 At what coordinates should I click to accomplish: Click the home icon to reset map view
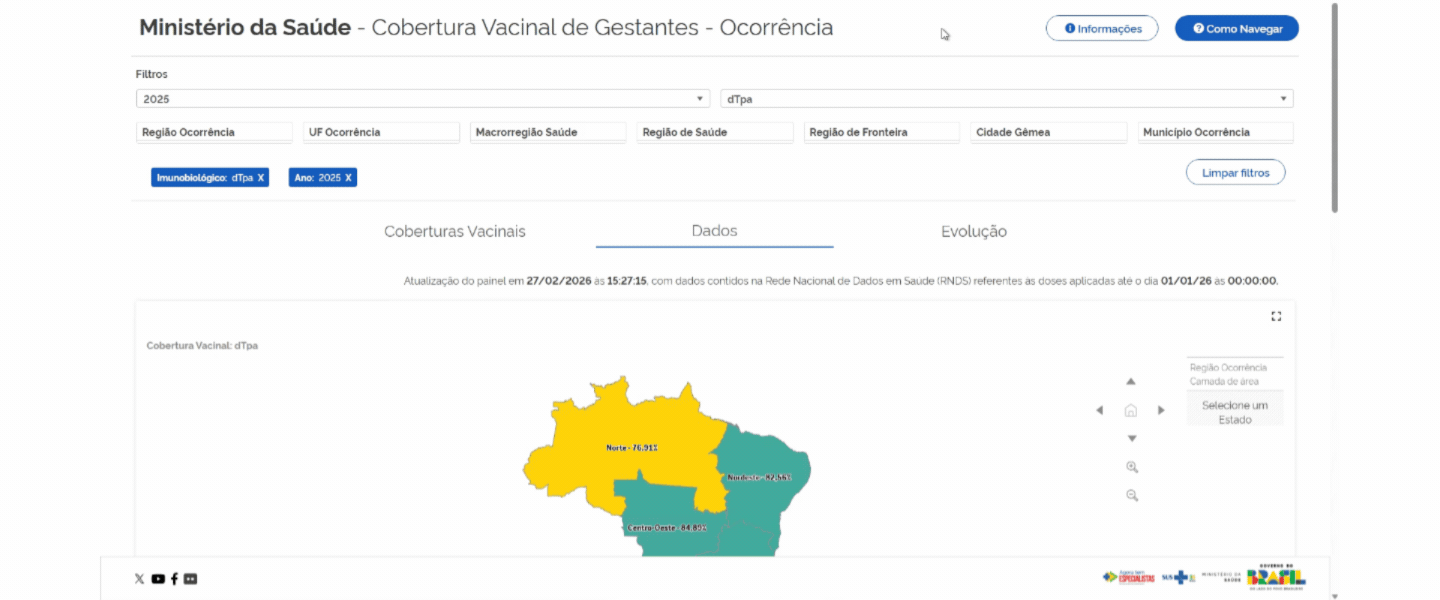point(1130,409)
